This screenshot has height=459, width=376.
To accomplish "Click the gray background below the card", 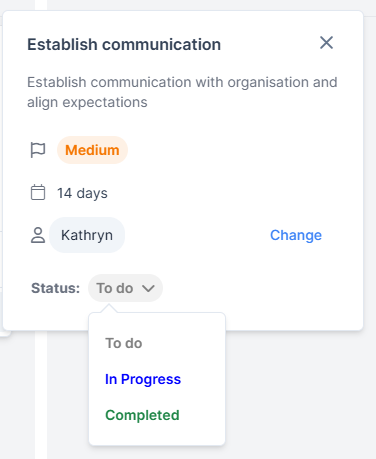I will pos(300,393).
